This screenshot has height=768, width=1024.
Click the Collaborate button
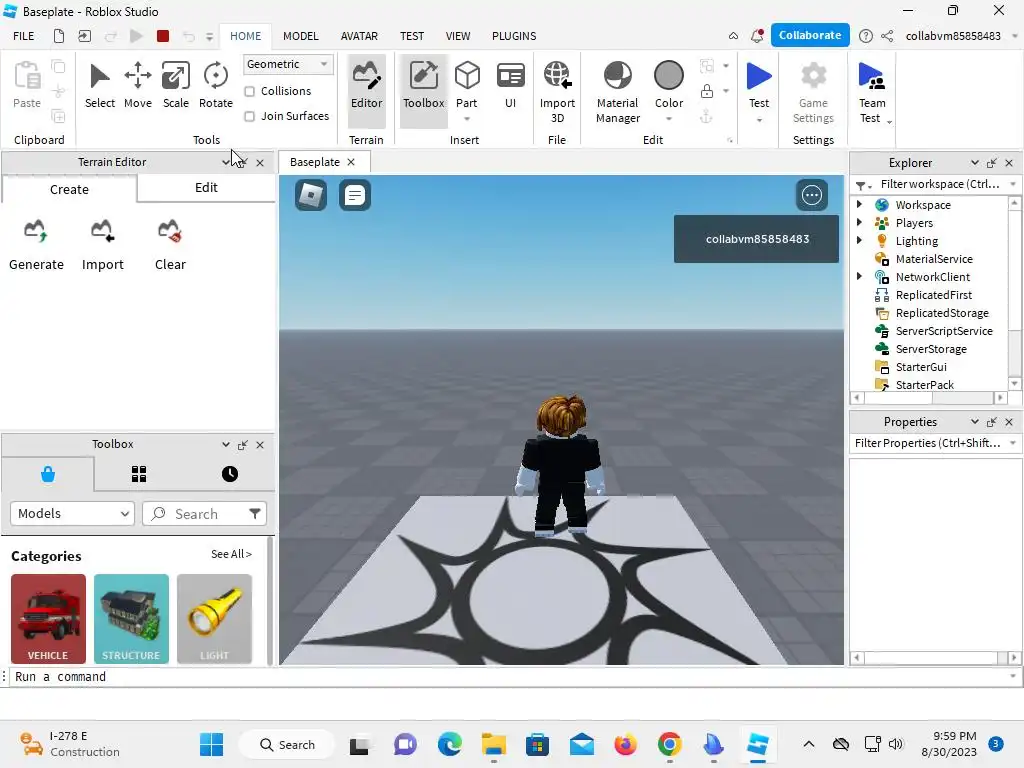[x=810, y=35]
